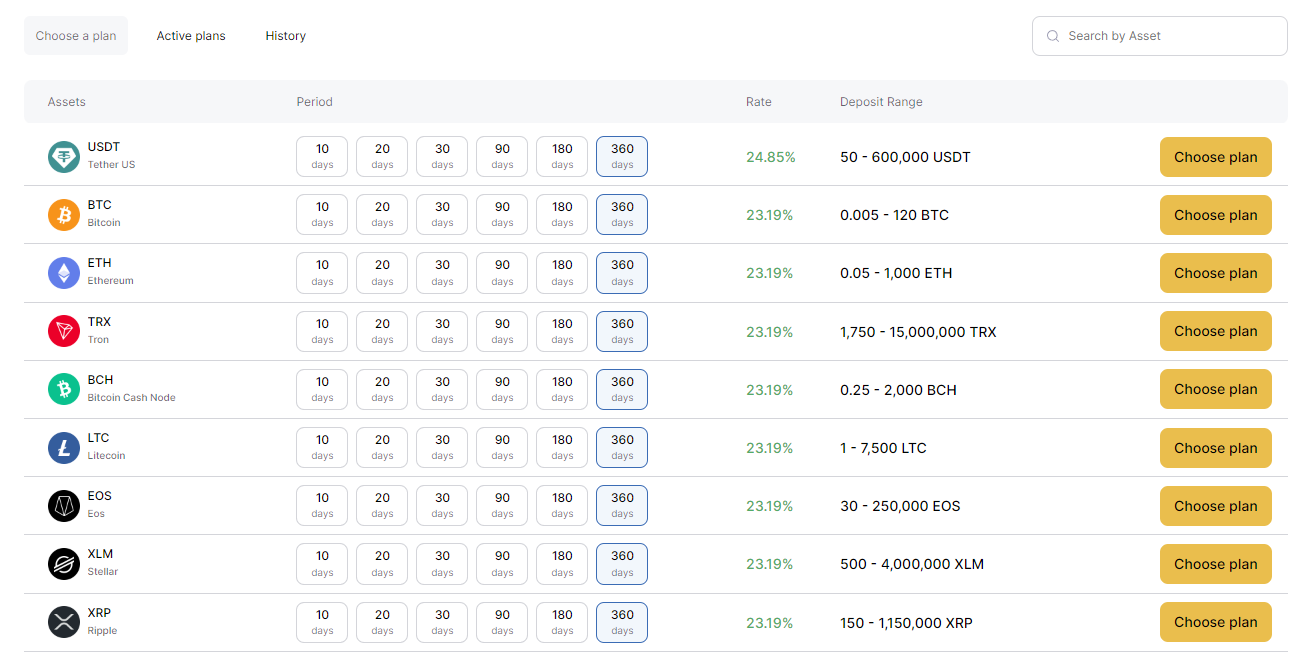Click deposit range 50 - 600,000 USDT

[905, 157]
